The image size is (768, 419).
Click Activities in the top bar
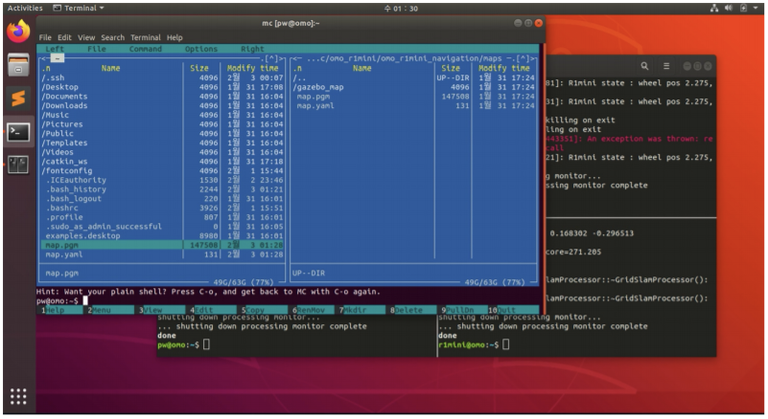click(x=25, y=8)
